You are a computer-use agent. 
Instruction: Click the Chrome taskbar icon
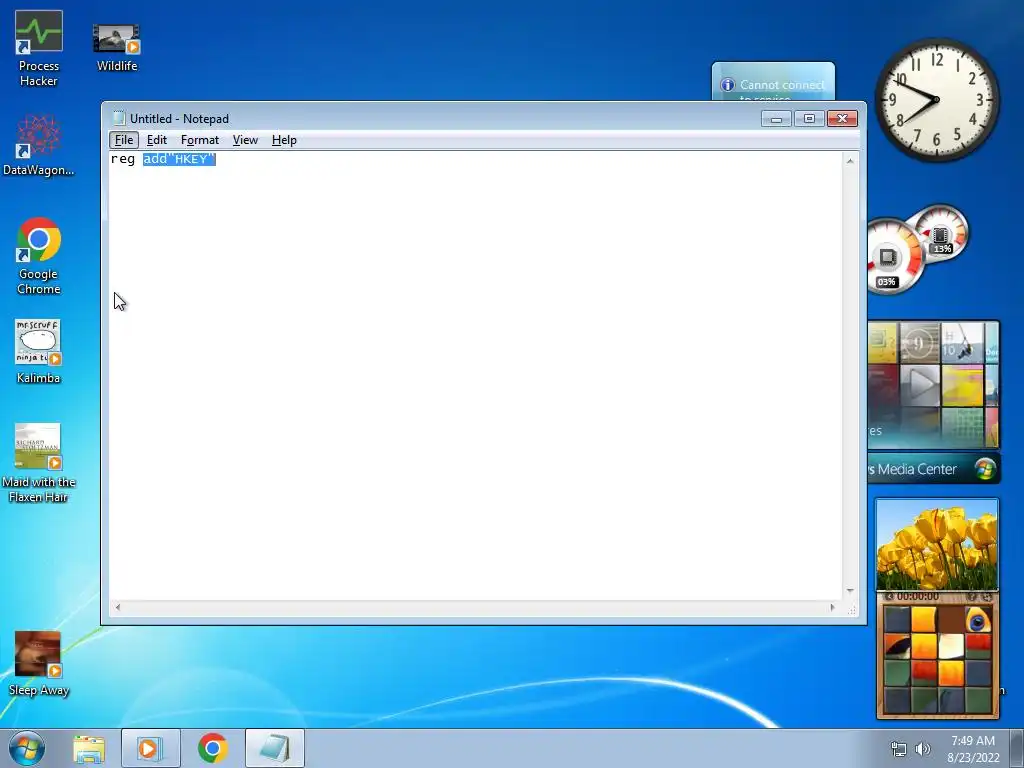pos(212,748)
